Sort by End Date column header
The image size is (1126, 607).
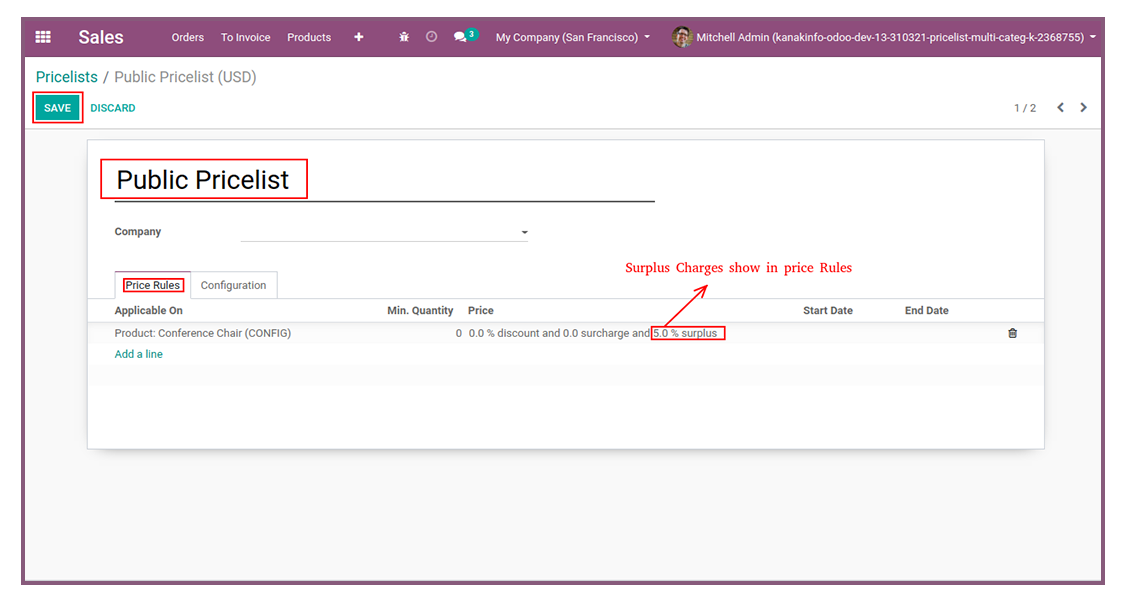(926, 310)
